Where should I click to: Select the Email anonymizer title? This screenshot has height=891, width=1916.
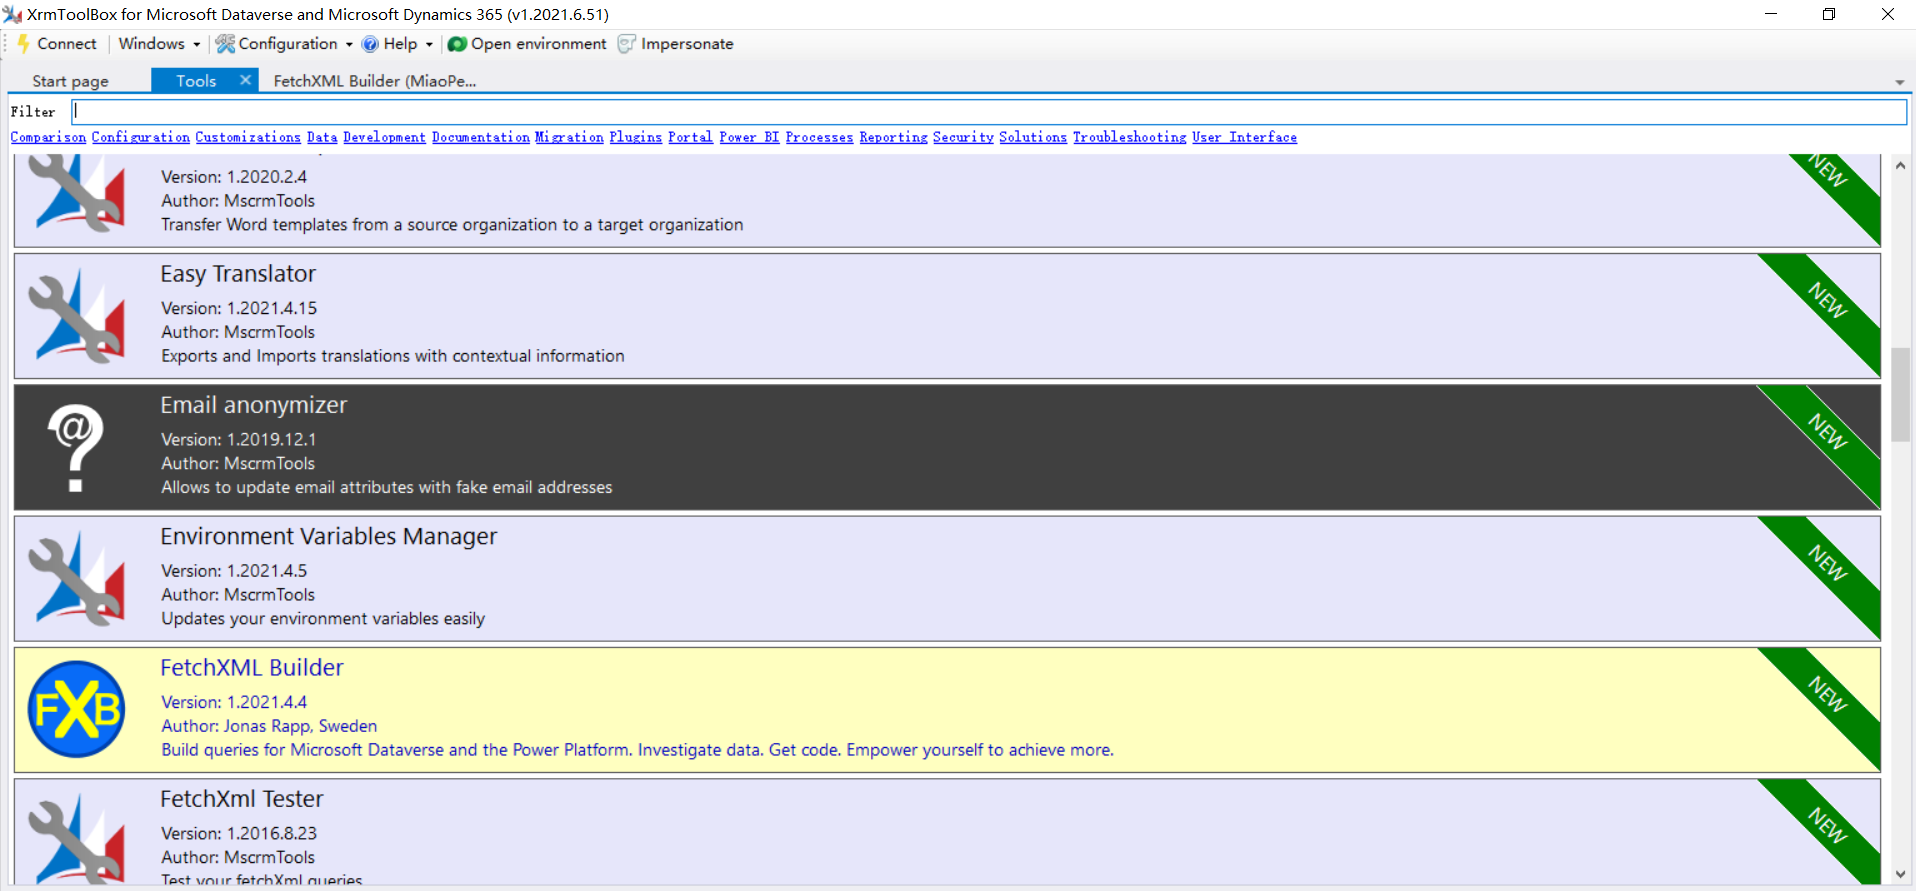254,405
